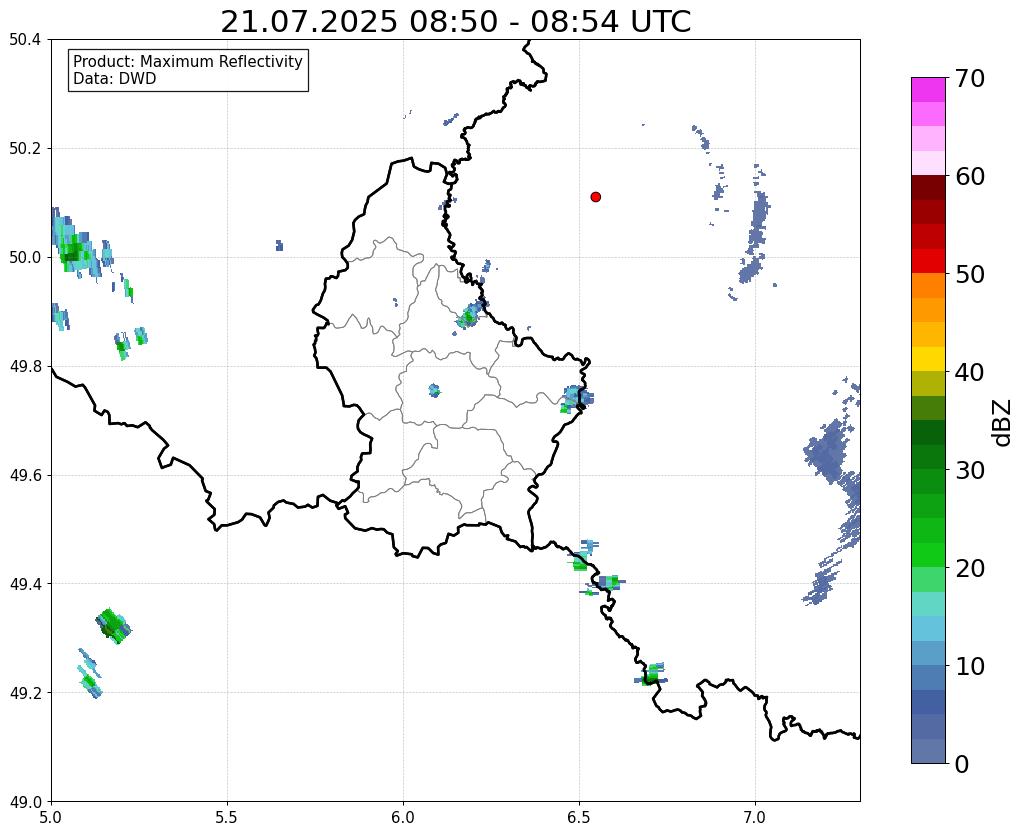Click the 50 tick label on colorbar
This screenshot has height=834, width=1023.
click(x=970, y=274)
